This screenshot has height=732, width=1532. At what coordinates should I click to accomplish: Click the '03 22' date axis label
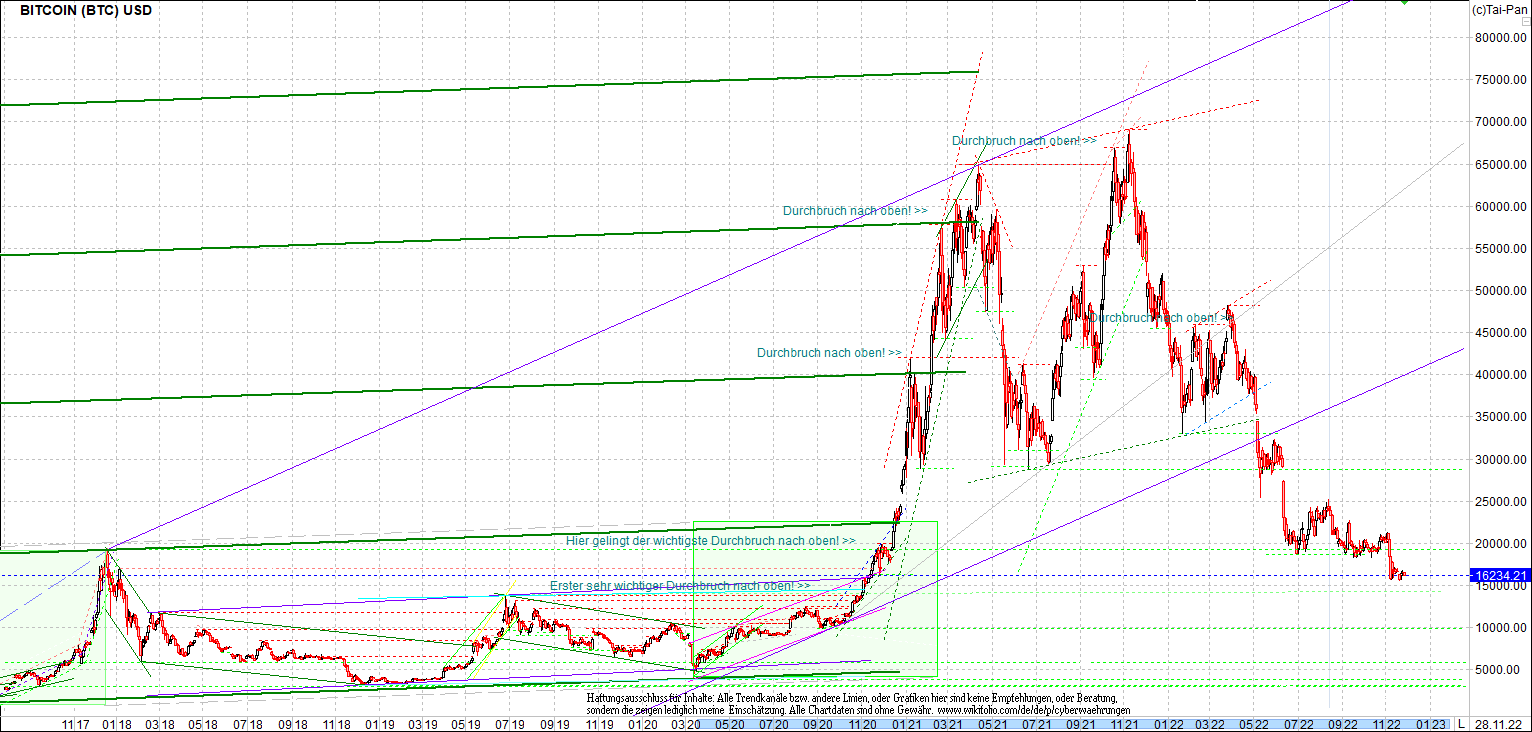coord(1212,724)
